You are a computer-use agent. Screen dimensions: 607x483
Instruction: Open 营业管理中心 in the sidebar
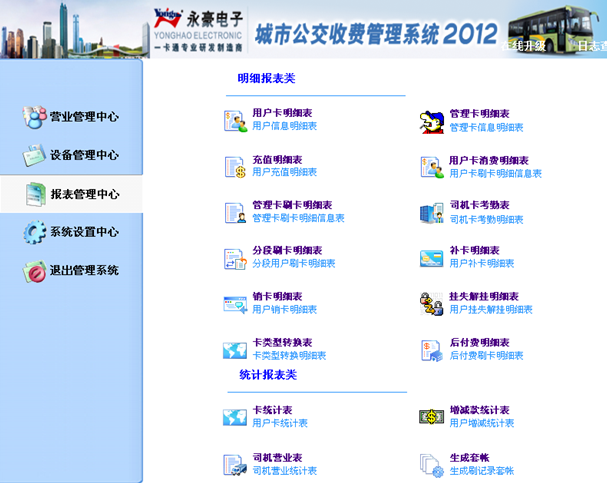[x=72, y=117]
